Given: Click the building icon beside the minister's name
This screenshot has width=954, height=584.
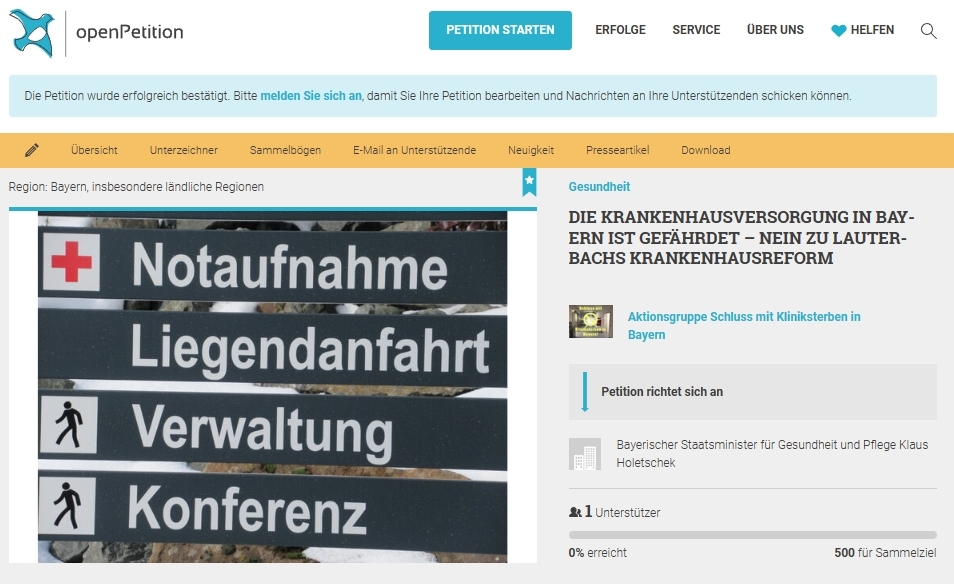Looking at the screenshot, I should (584, 454).
